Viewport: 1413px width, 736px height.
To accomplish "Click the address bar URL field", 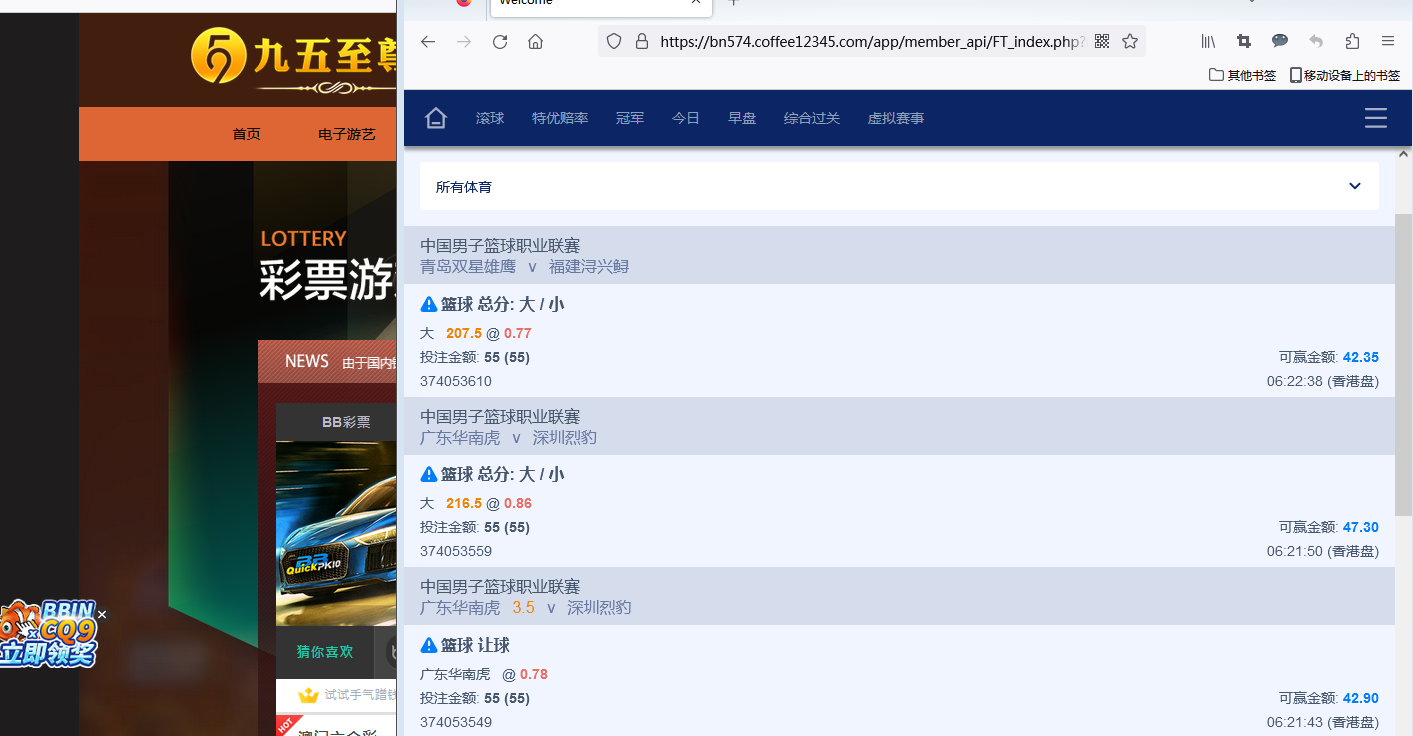I will point(872,41).
